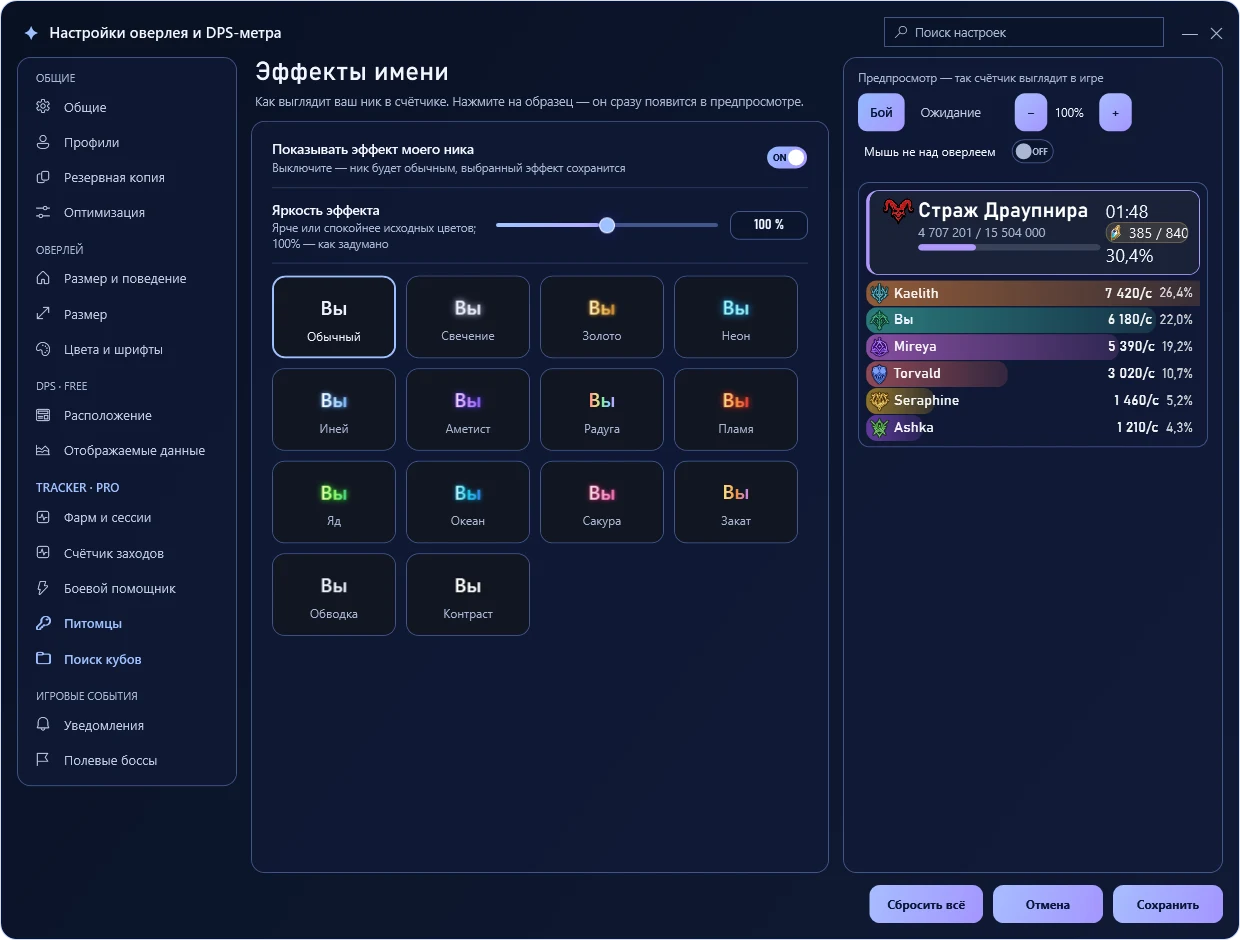Viewport: 1240px width, 940px height.
Task: Click the Сохранить button
Action: [x=1168, y=904]
